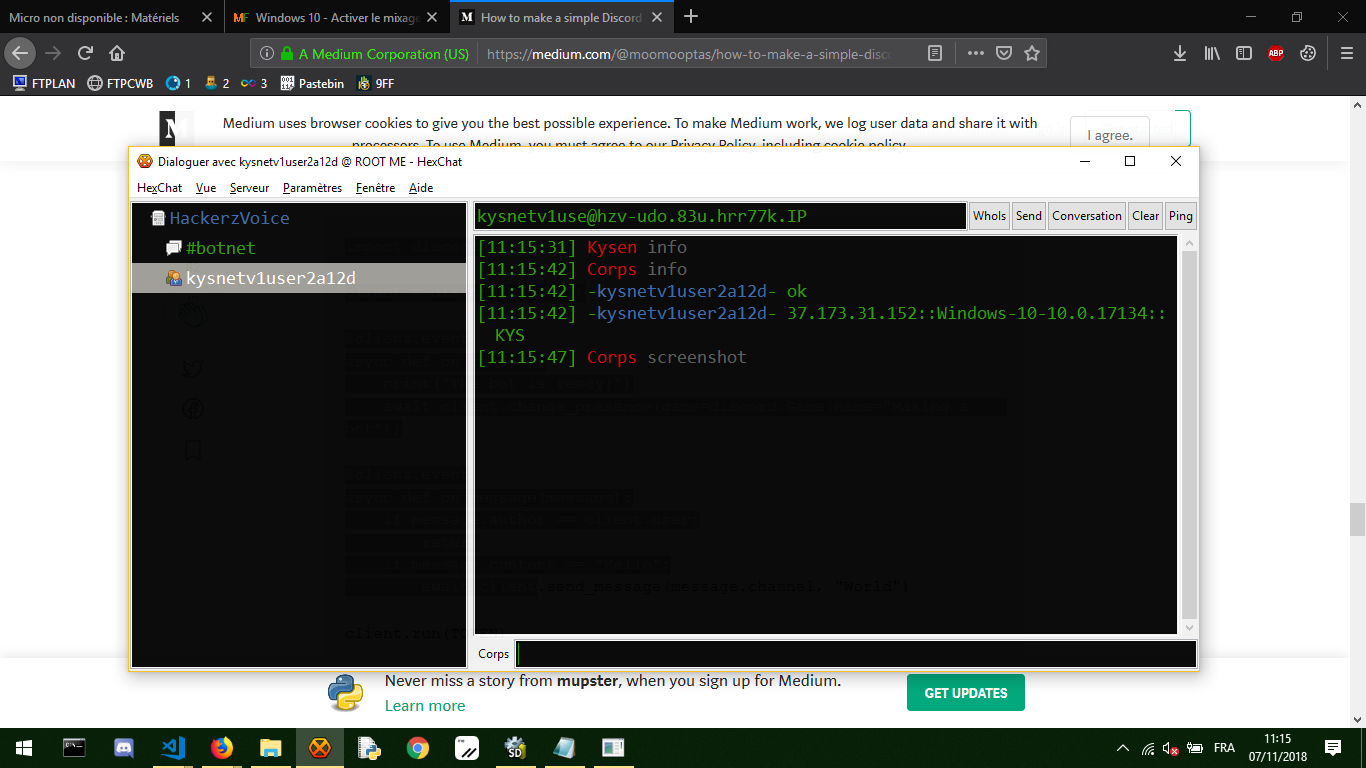Show site information for Medium Corporation
Image resolution: width=1366 pixels, height=768 pixels.
(x=265, y=54)
